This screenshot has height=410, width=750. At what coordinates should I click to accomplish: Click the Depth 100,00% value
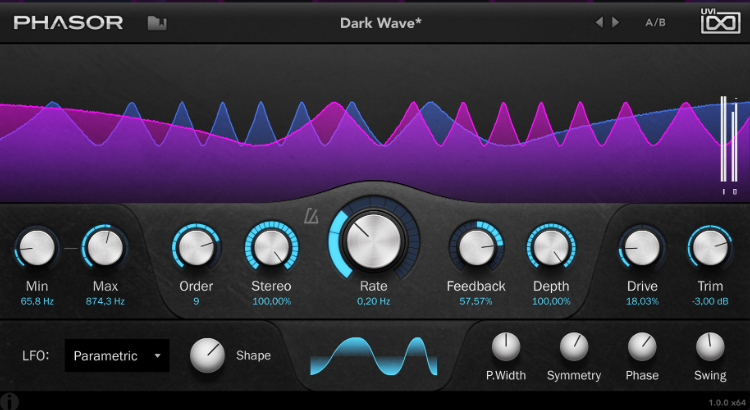pyautogui.click(x=551, y=301)
